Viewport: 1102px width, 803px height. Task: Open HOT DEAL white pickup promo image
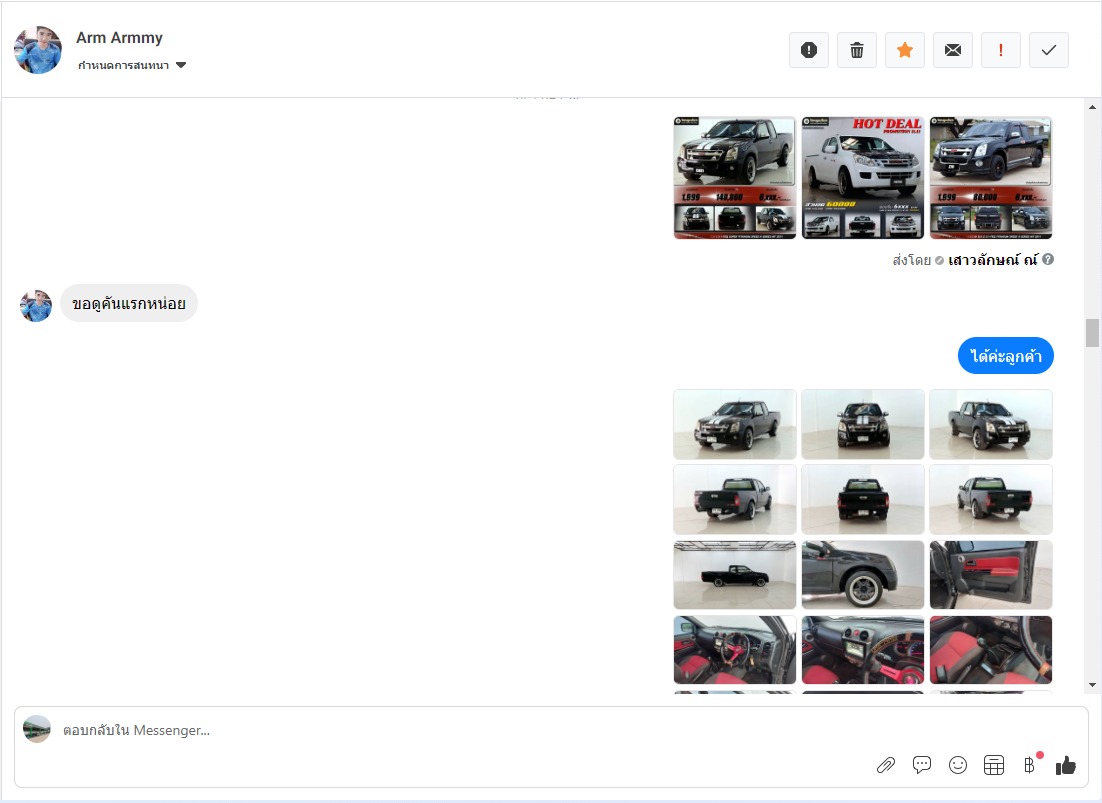(x=863, y=178)
